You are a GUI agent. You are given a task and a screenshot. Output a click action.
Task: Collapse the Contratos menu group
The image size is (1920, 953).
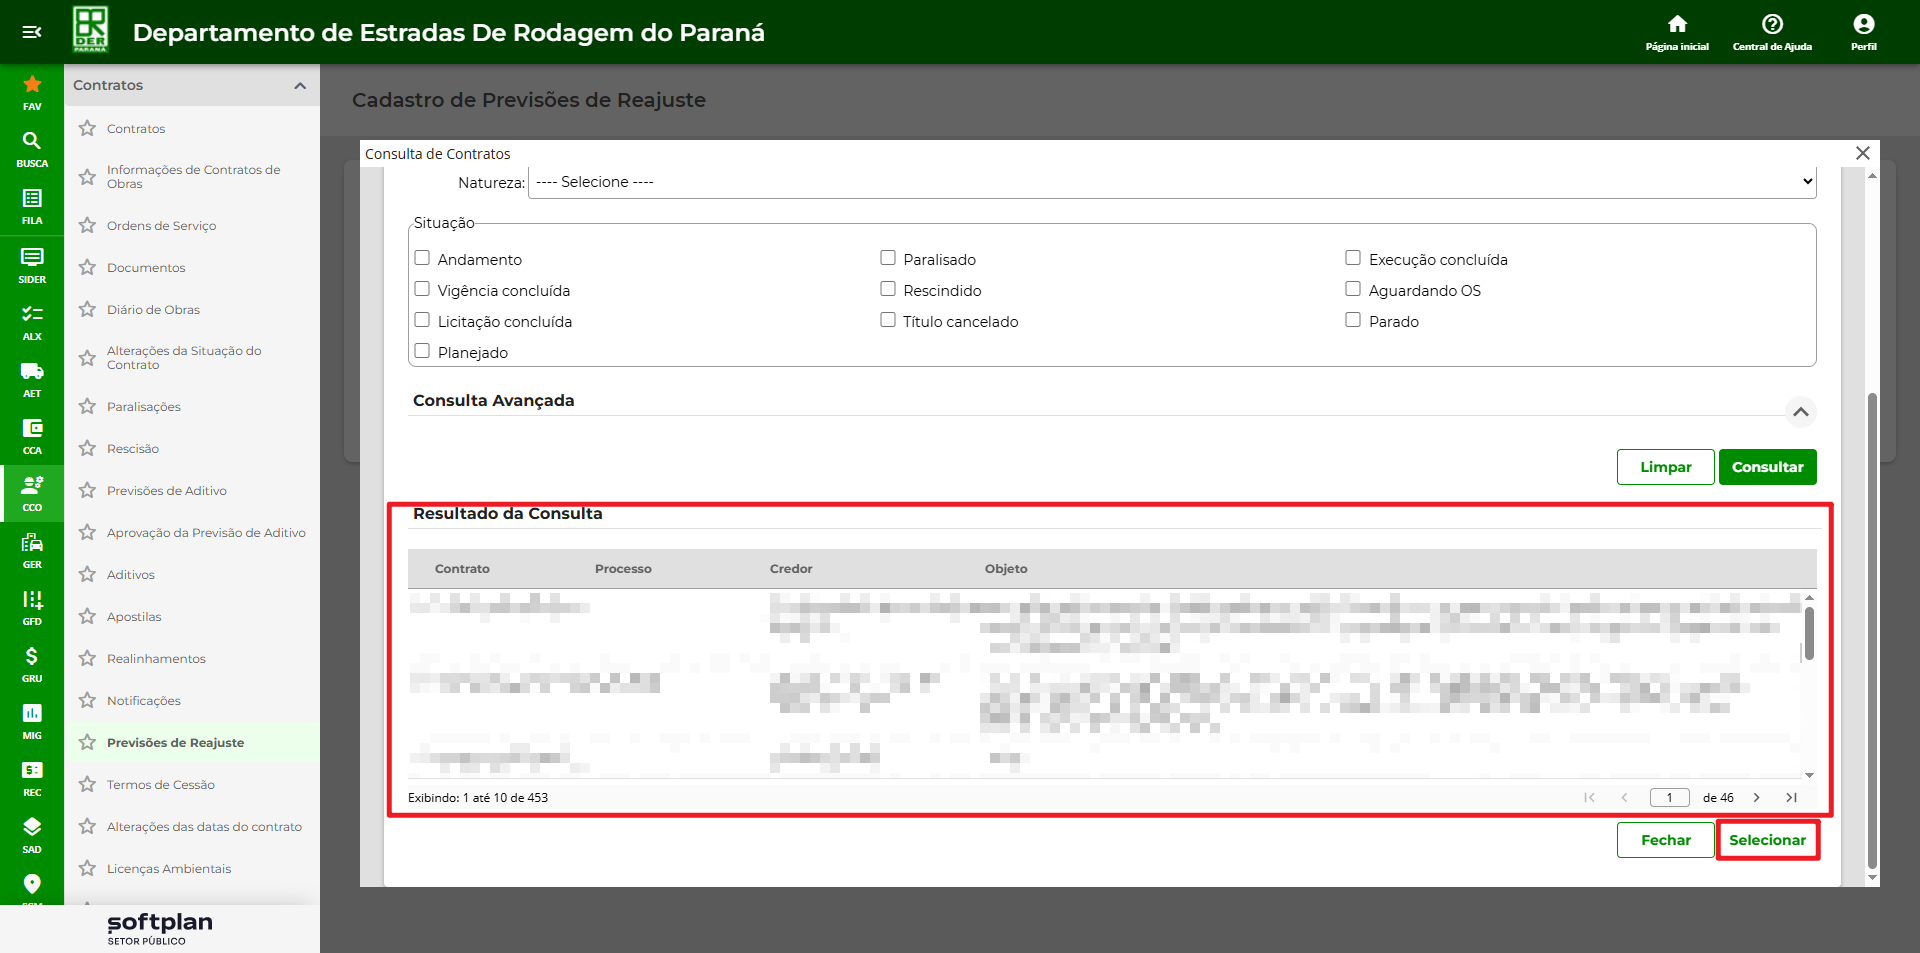pos(299,86)
